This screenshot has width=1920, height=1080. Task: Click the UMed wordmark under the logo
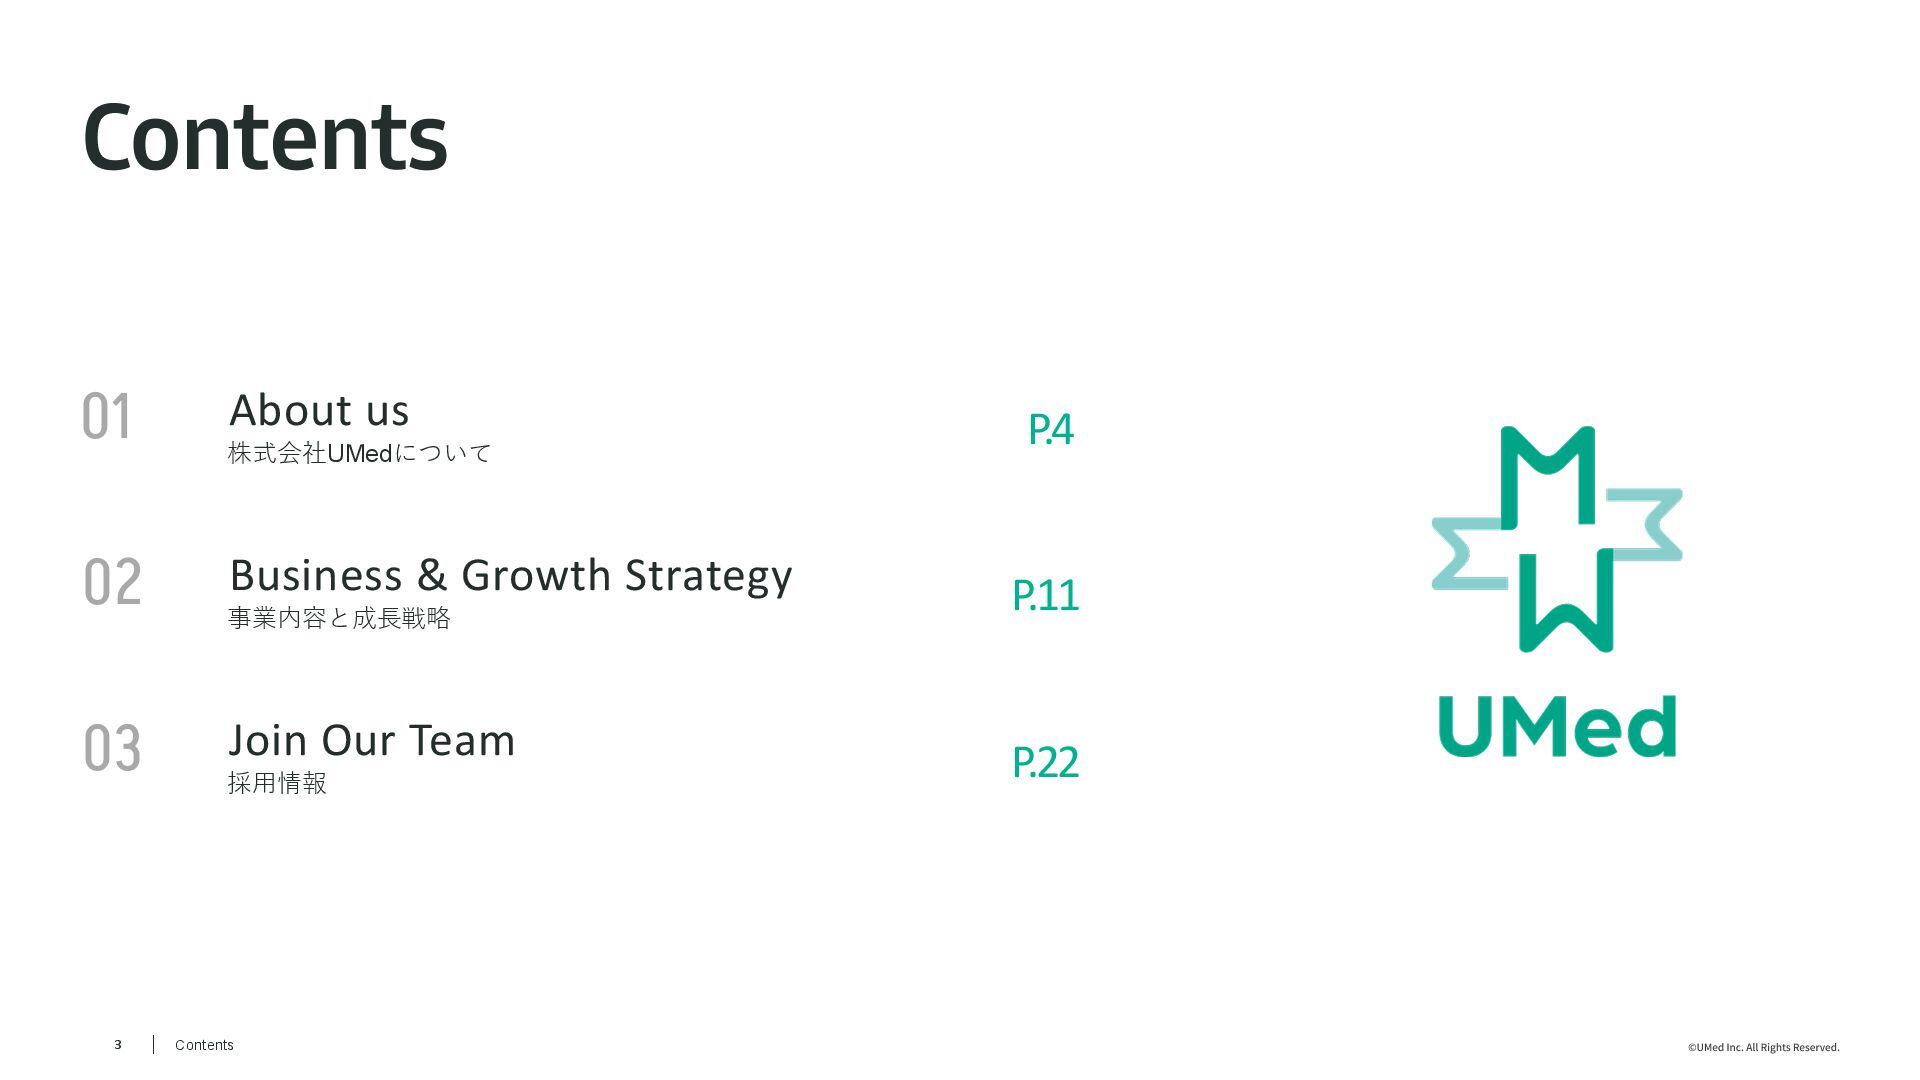pyautogui.click(x=1557, y=727)
